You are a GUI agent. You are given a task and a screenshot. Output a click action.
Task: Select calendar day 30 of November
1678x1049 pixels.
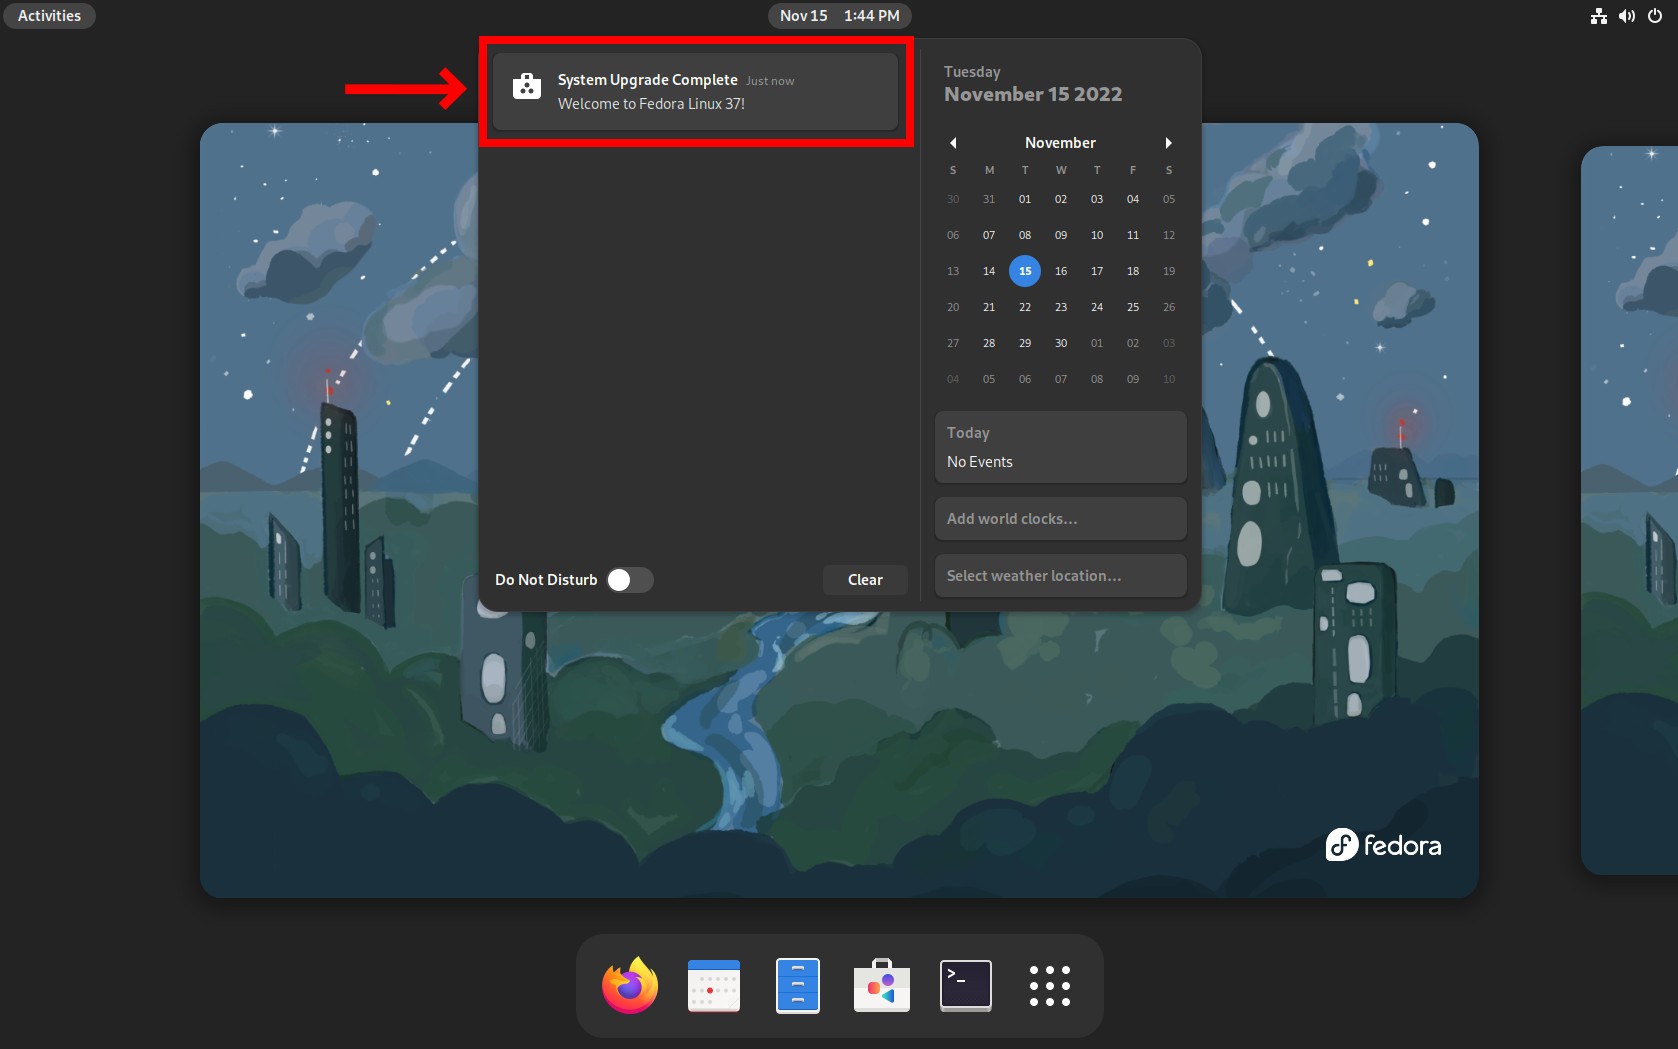click(1061, 343)
